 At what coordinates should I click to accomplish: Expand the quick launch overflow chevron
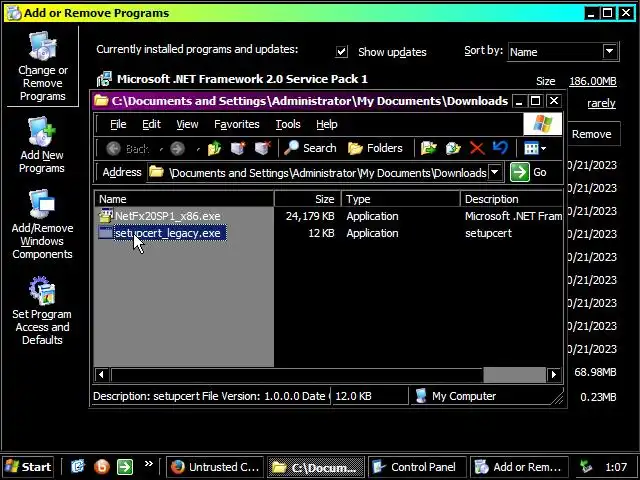(149, 463)
